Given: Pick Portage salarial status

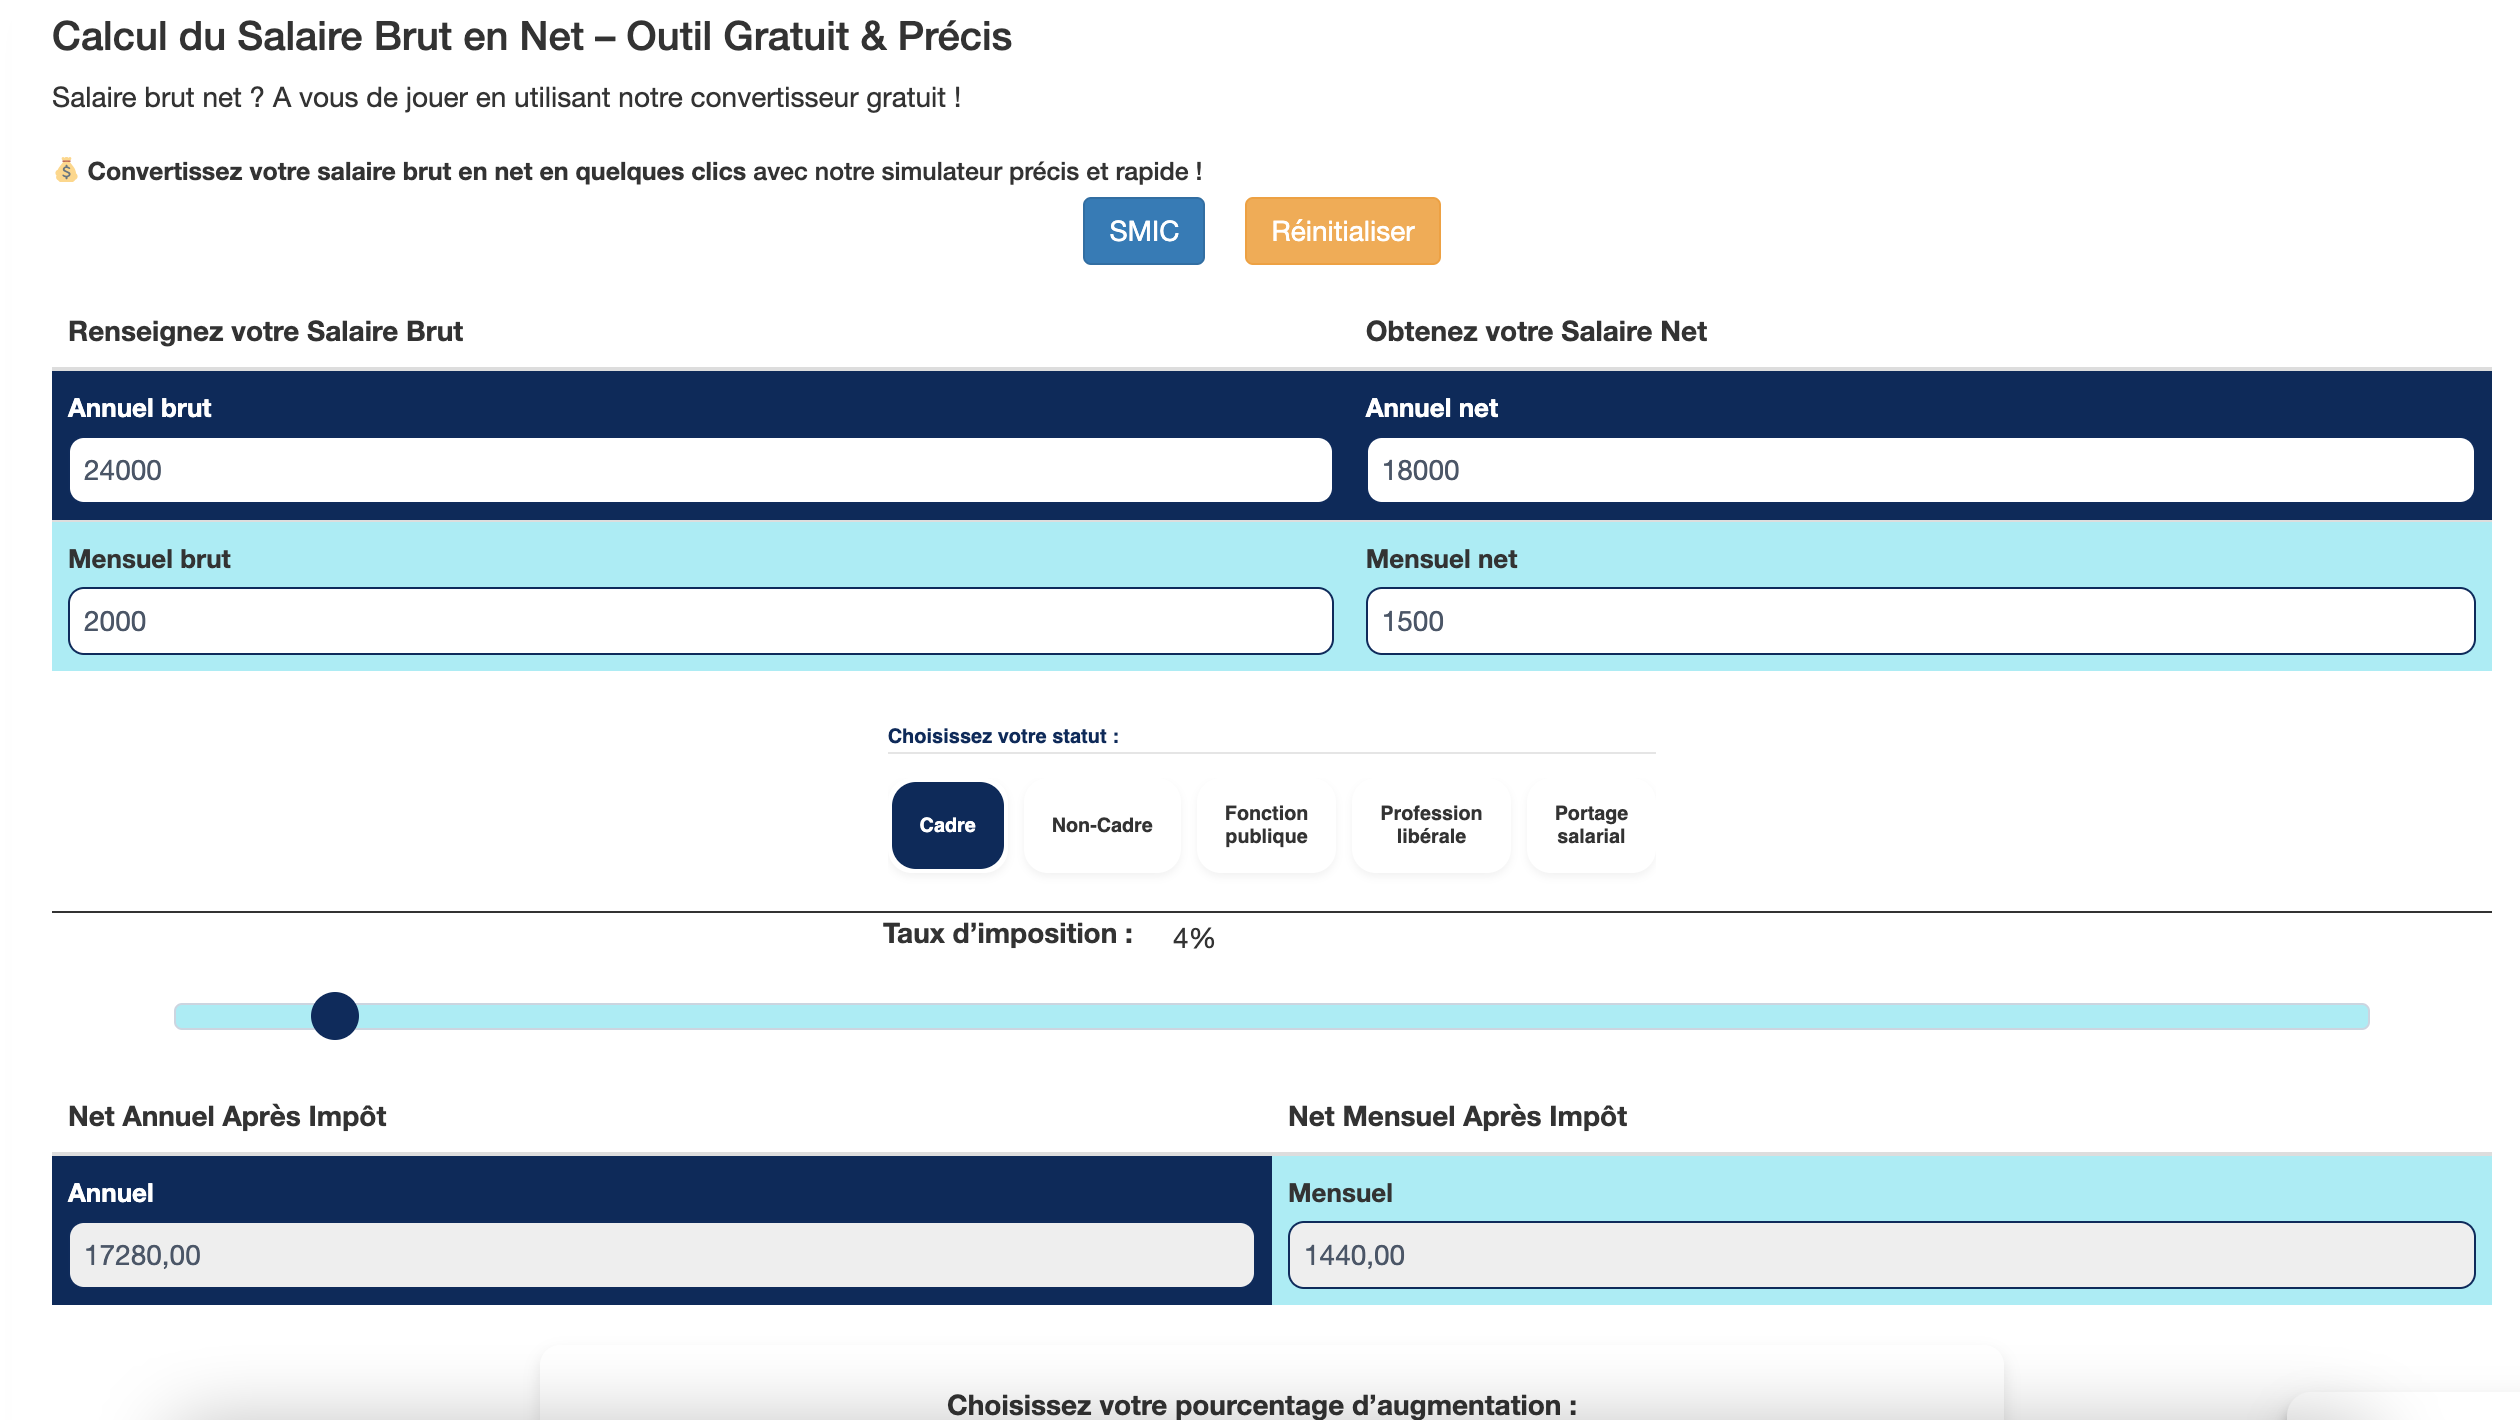Looking at the screenshot, I should click(x=1590, y=825).
